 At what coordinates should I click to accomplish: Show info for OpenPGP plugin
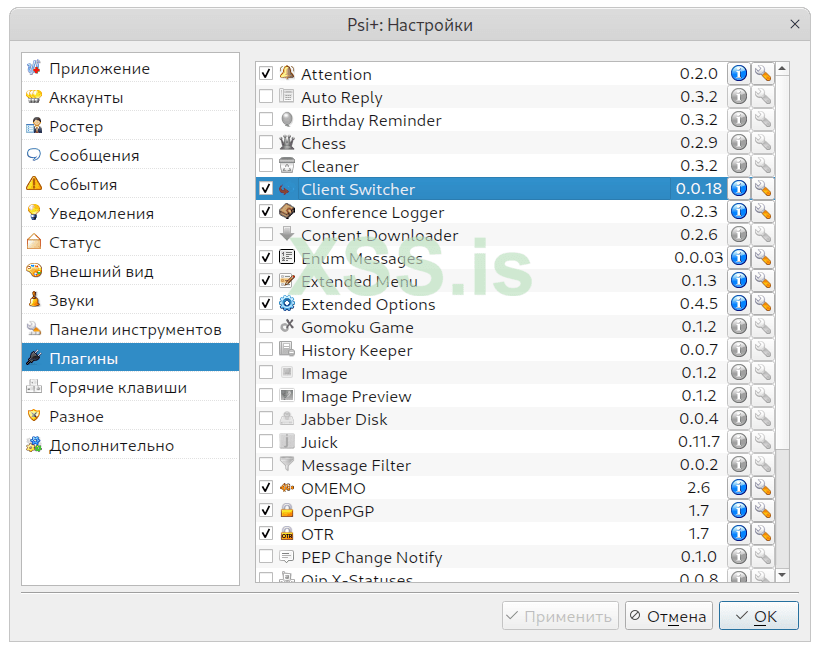click(x=738, y=511)
